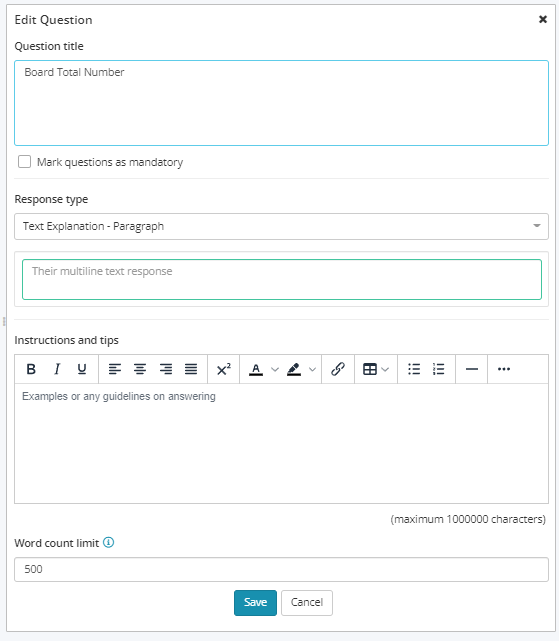Expand the font color dropdown arrow
The image size is (559, 641).
[x=275, y=370]
